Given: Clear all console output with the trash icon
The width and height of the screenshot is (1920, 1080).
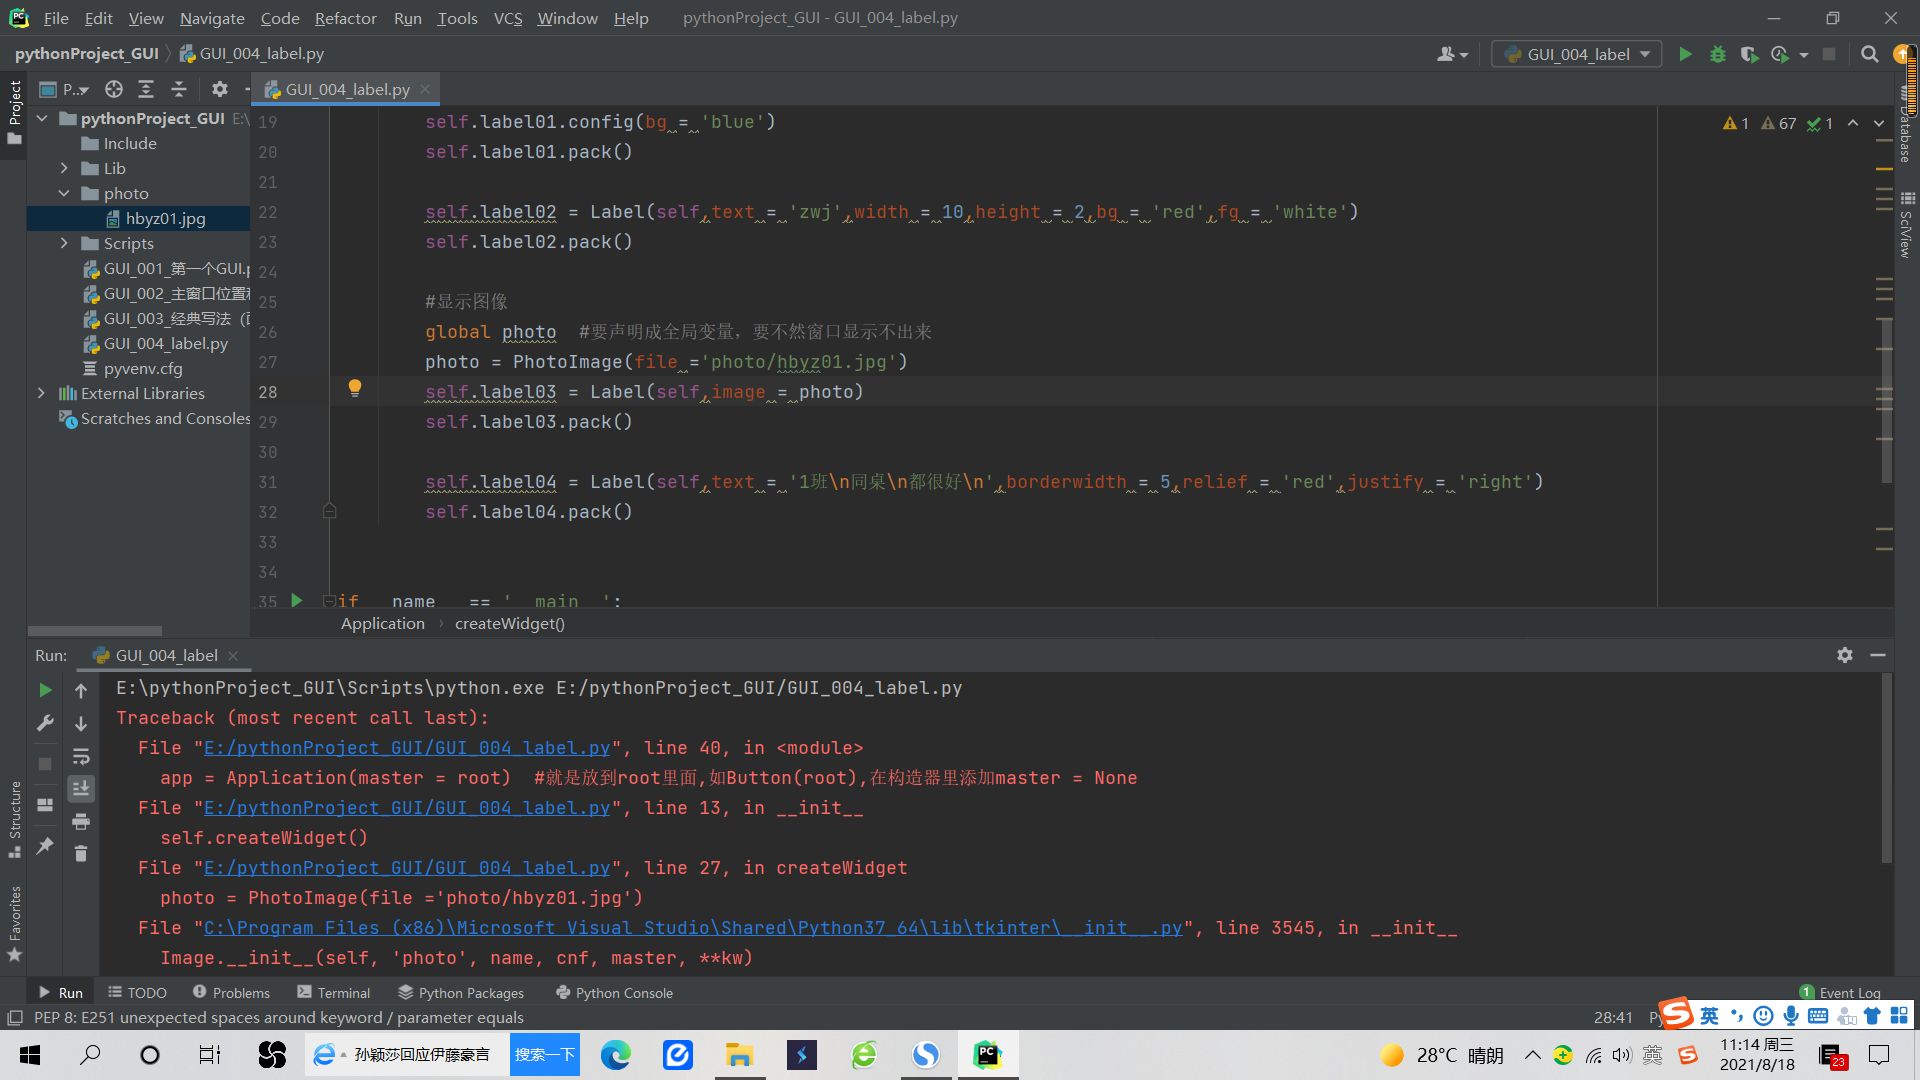Looking at the screenshot, I should (x=81, y=853).
